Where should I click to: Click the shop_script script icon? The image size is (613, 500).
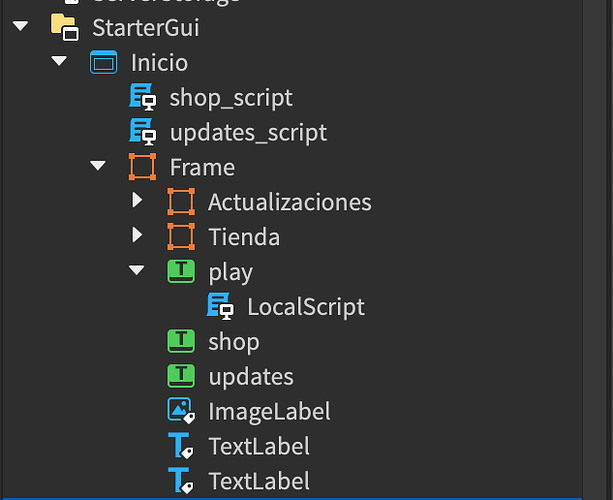143,98
